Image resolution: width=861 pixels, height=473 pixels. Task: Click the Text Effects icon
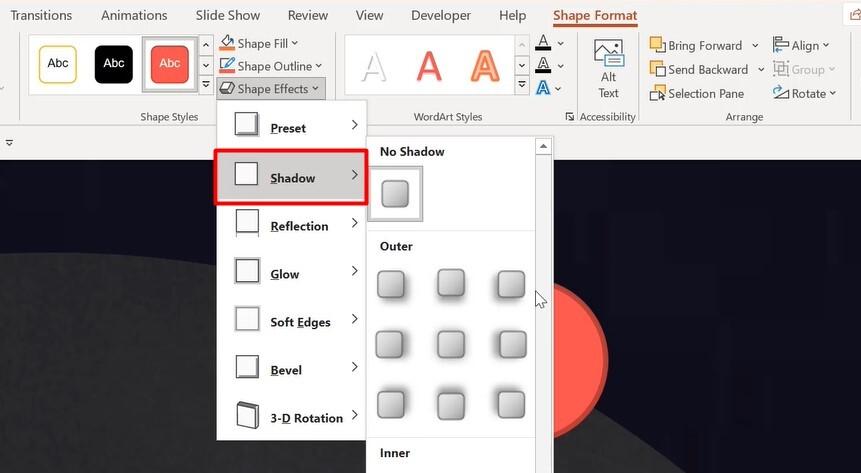tap(543, 87)
